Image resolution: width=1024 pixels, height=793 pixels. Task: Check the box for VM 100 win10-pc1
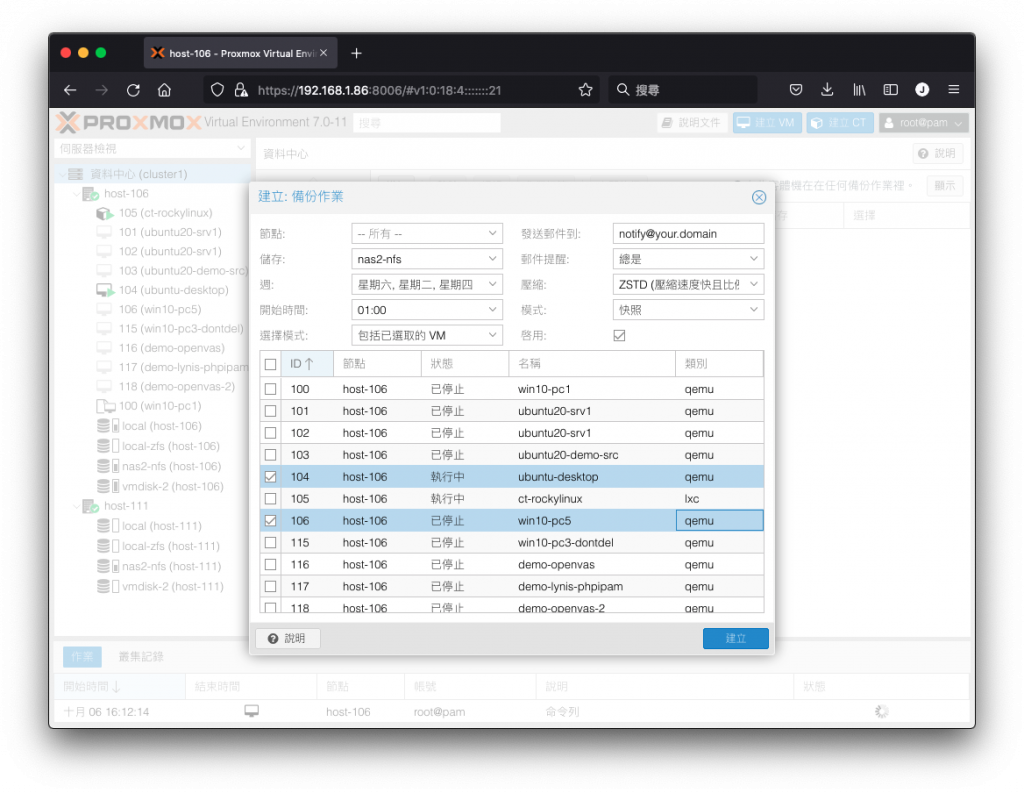click(x=270, y=389)
